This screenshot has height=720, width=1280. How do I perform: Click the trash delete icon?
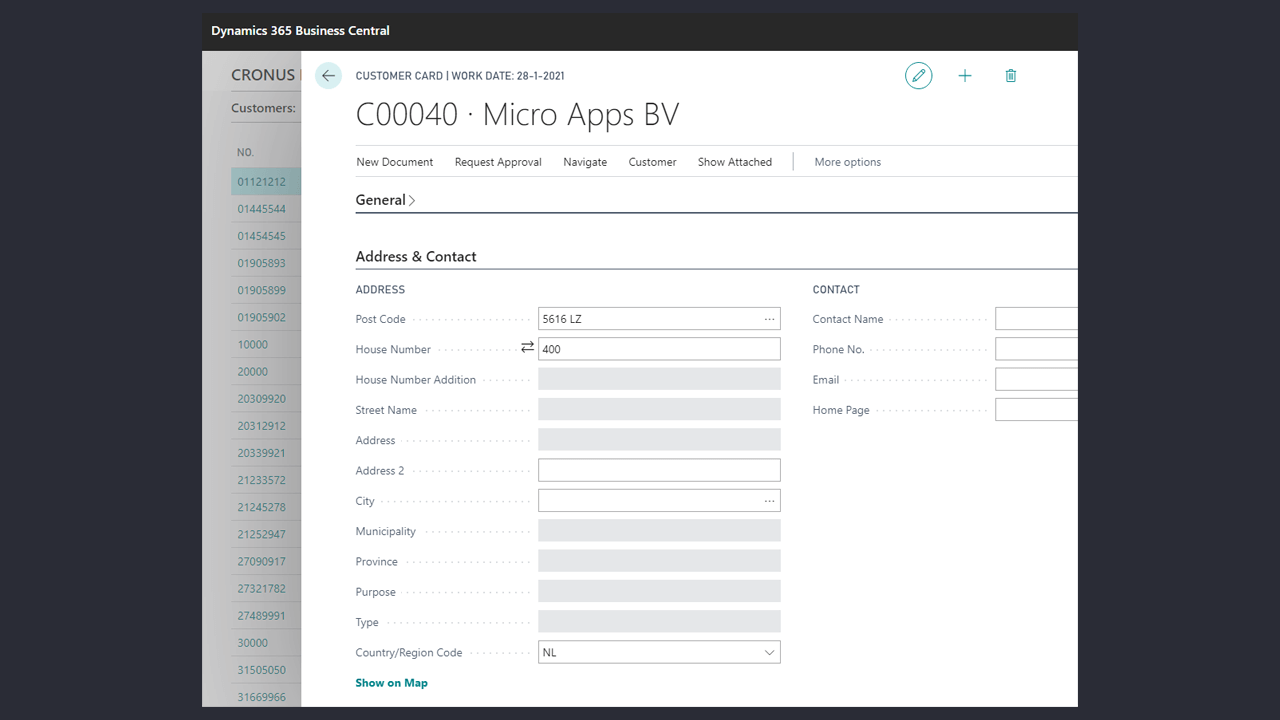click(x=1011, y=76)
